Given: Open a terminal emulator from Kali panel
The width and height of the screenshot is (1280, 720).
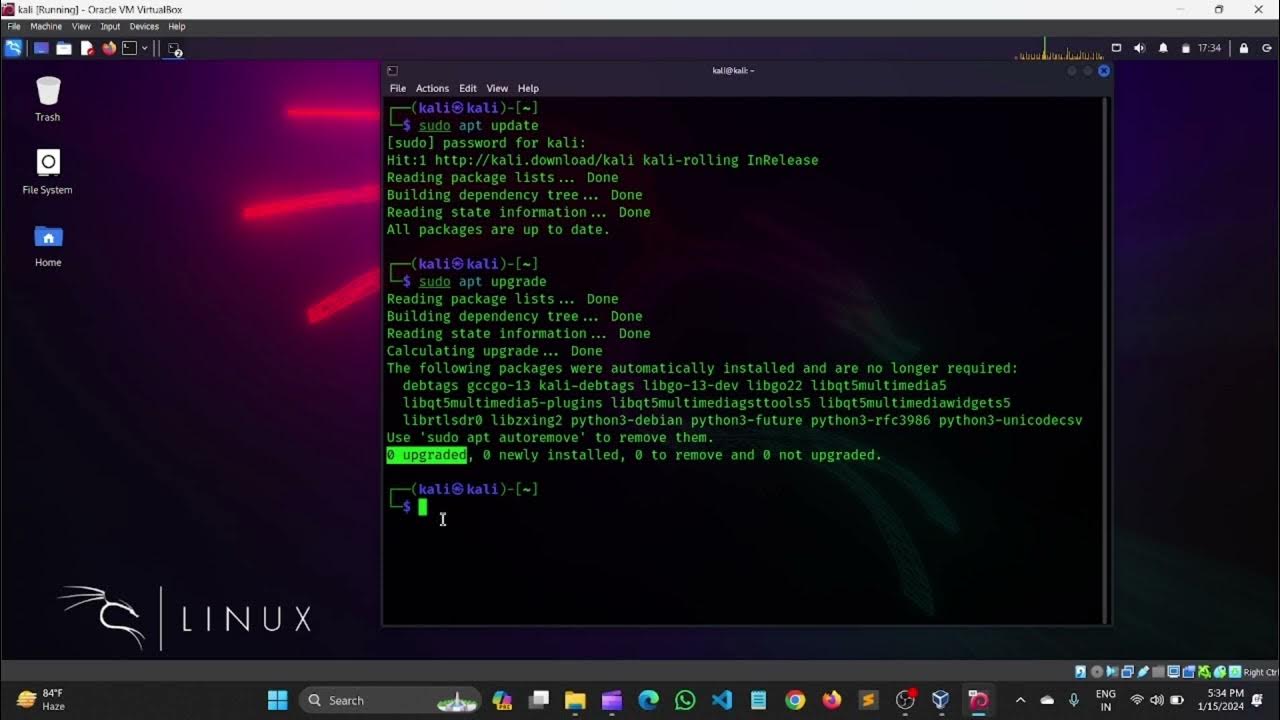Looking at the screenshot, I should (129, 48).
